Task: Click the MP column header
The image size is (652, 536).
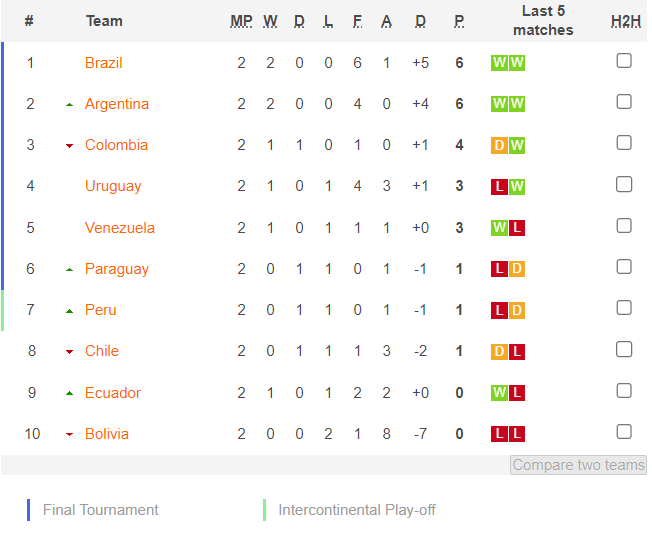Action: pyautogui.click(x=241, y=21)
